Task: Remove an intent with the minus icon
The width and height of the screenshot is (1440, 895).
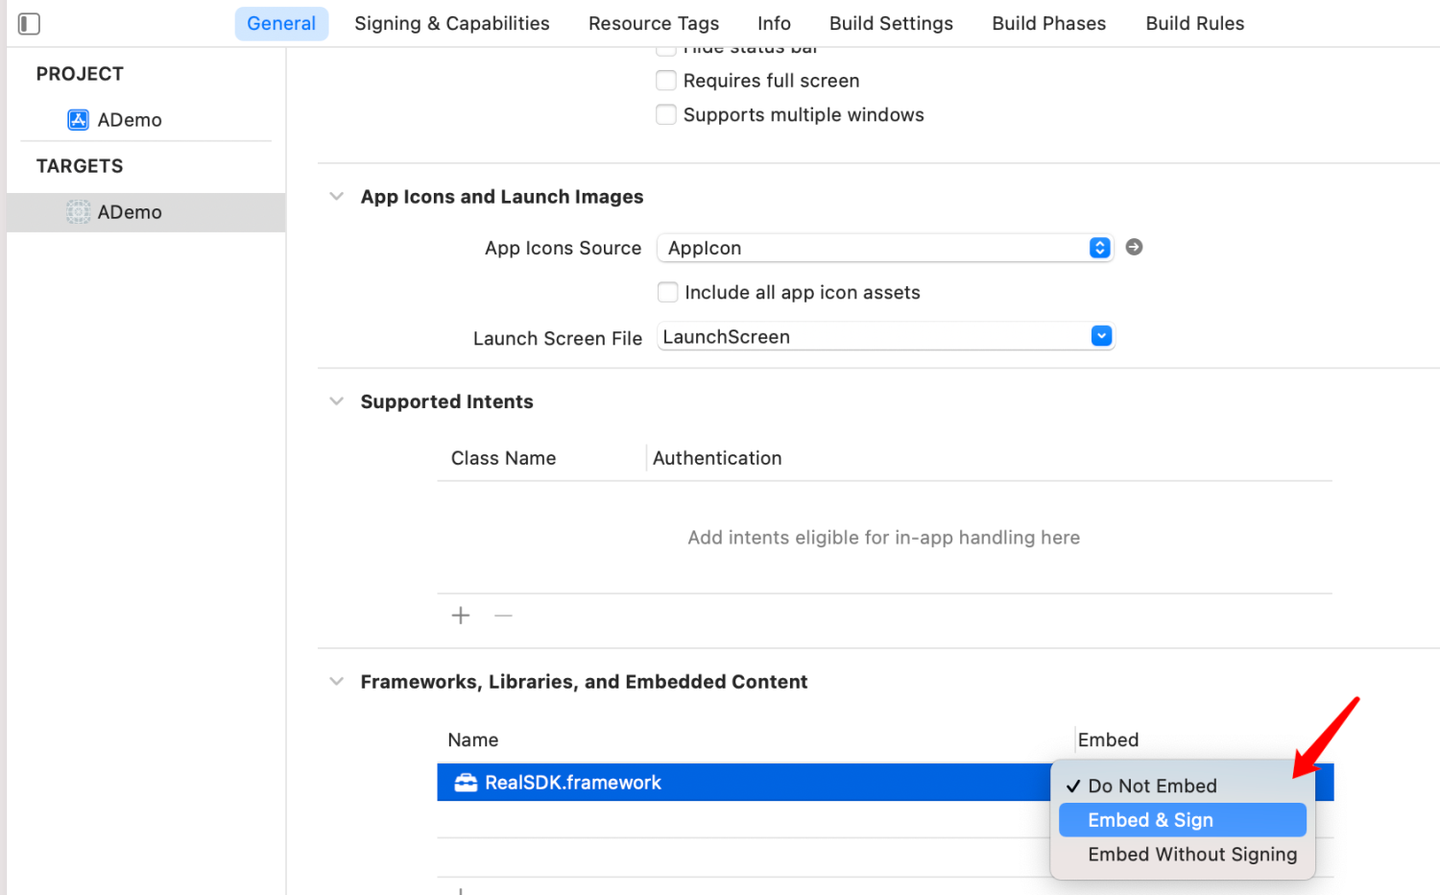Action: point(503,616)
